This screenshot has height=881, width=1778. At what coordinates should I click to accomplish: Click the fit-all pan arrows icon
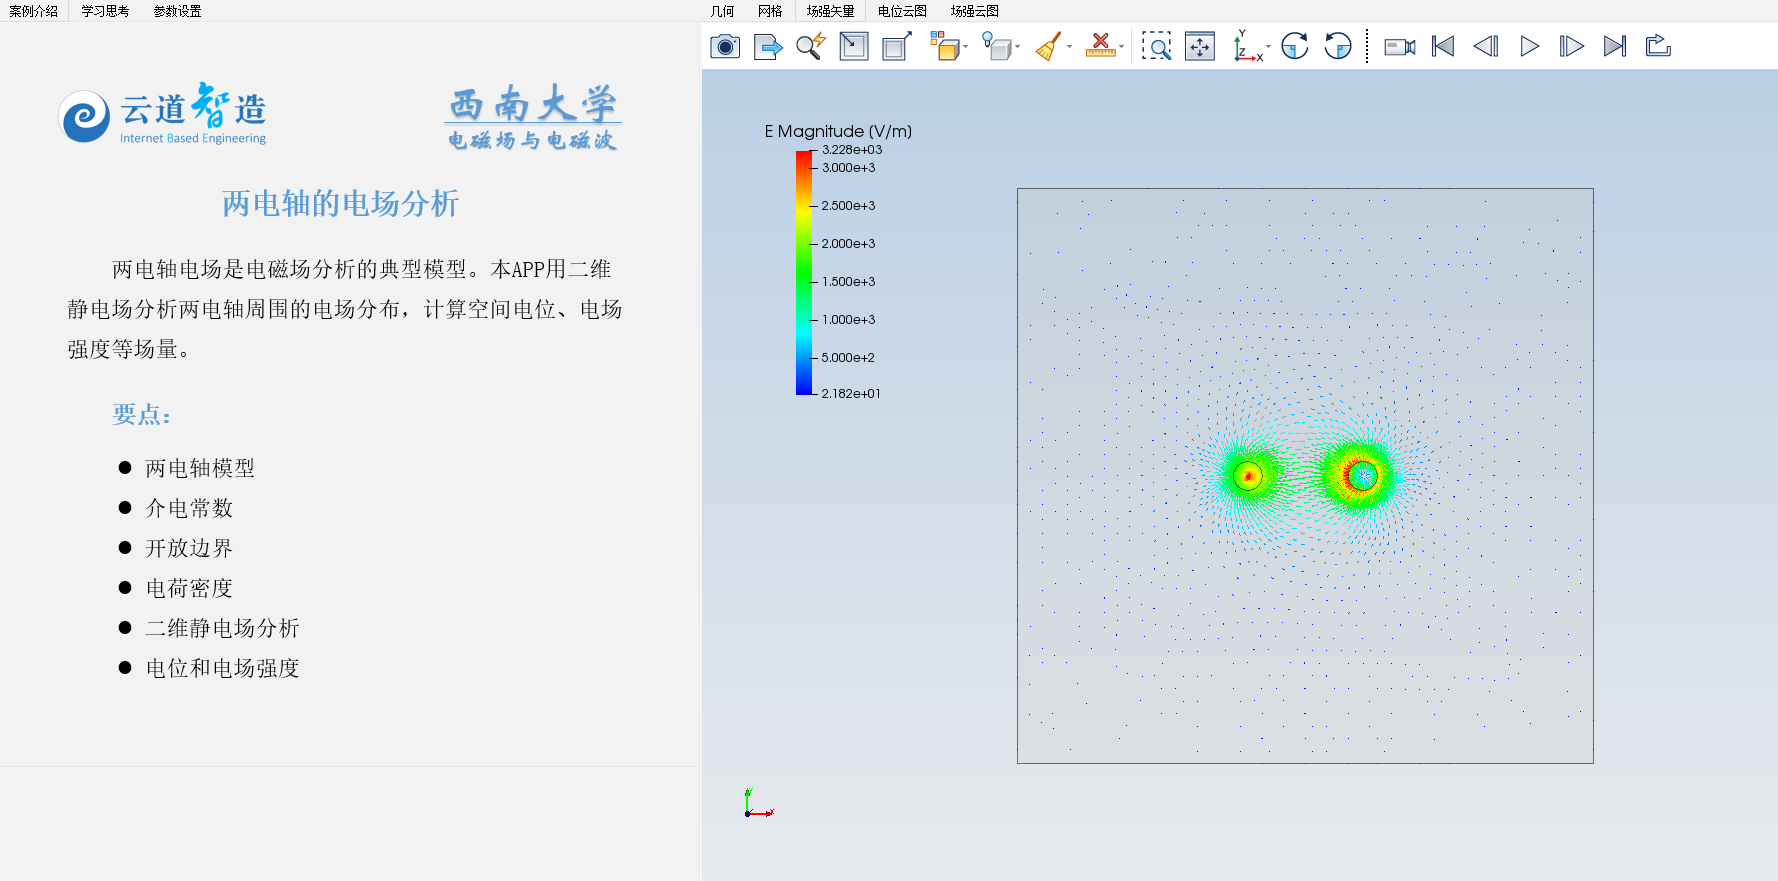point(1200,46)
